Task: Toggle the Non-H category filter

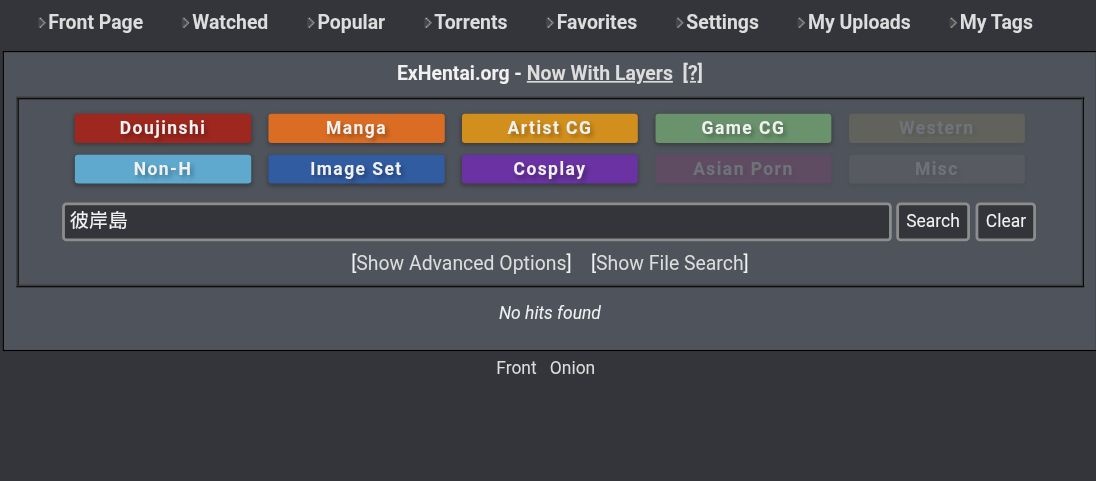Action: coord(163,169)
